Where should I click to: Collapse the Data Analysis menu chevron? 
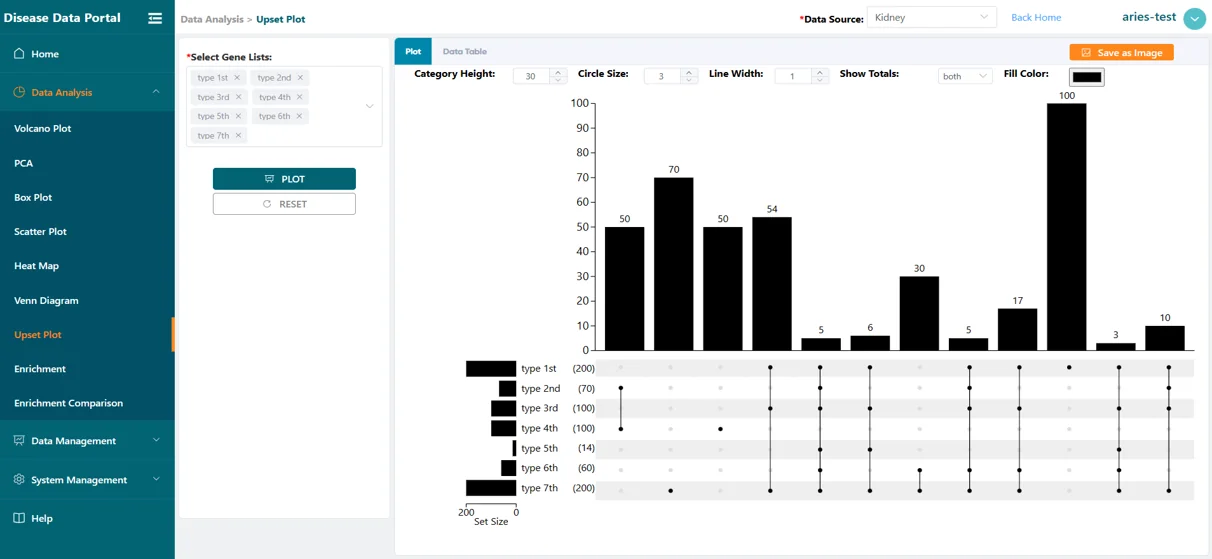pos(156,92)
